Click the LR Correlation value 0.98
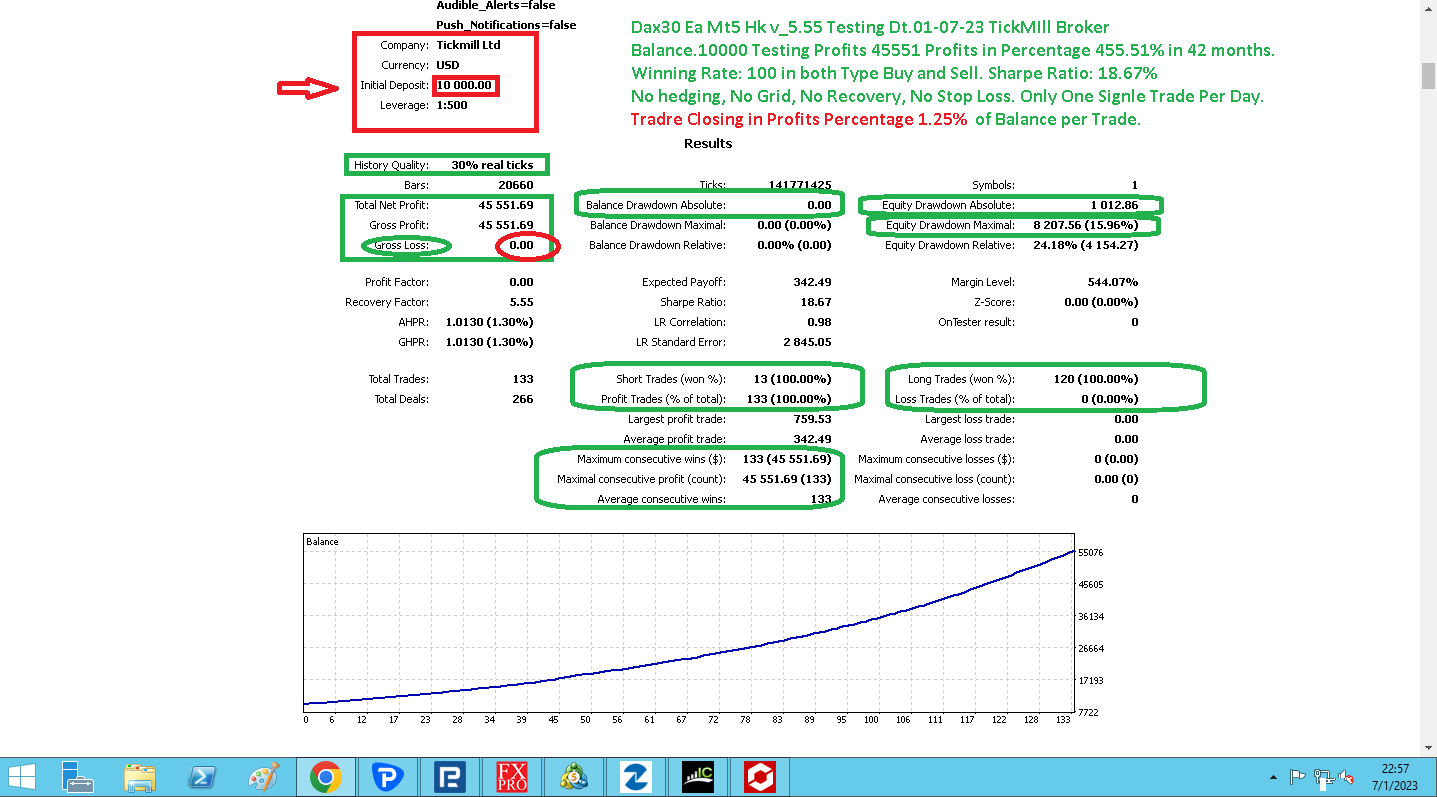 [819, 322]
